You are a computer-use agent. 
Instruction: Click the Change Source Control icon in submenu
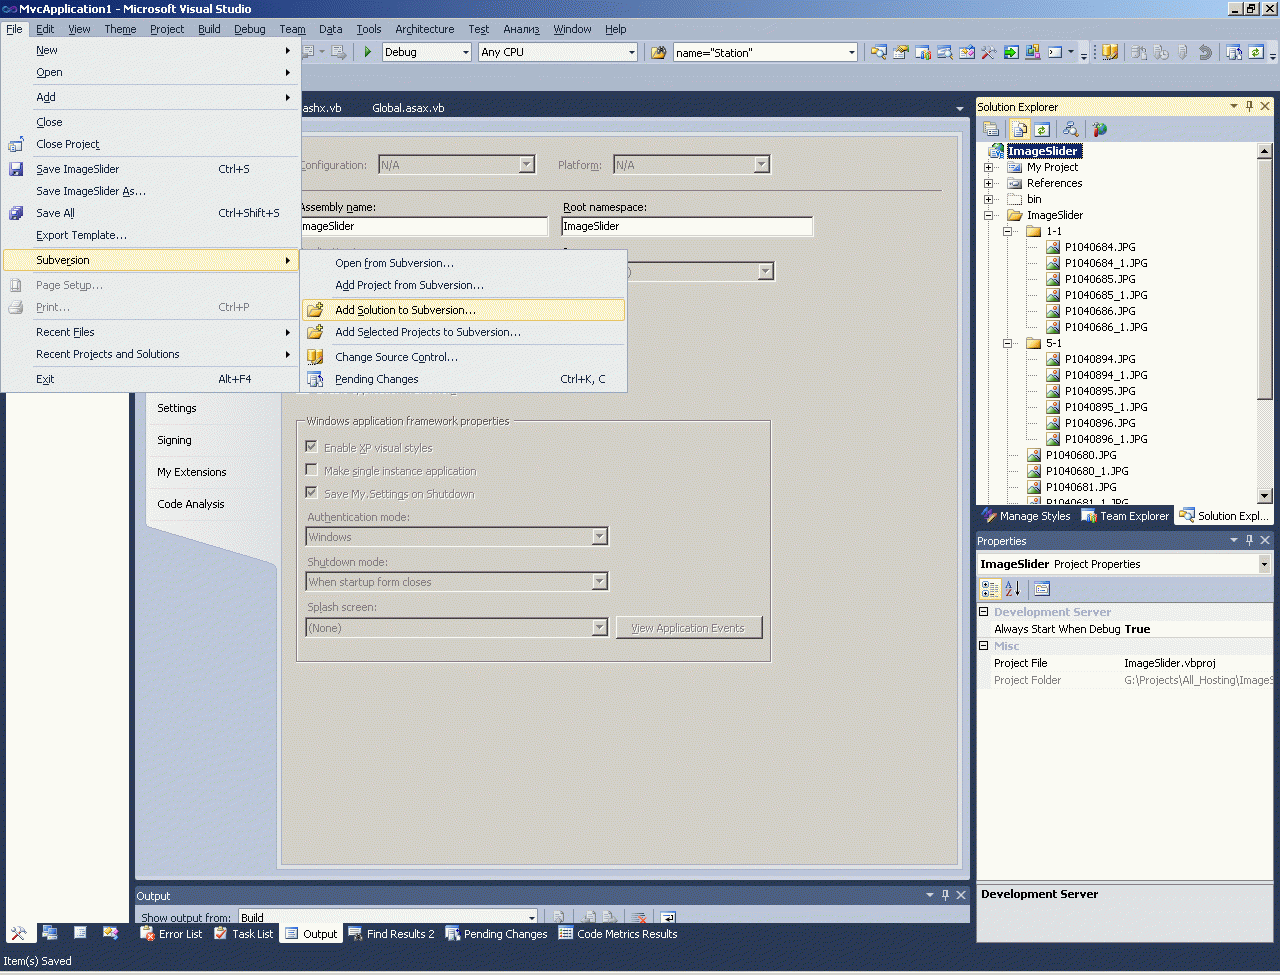tap(315, 357)
